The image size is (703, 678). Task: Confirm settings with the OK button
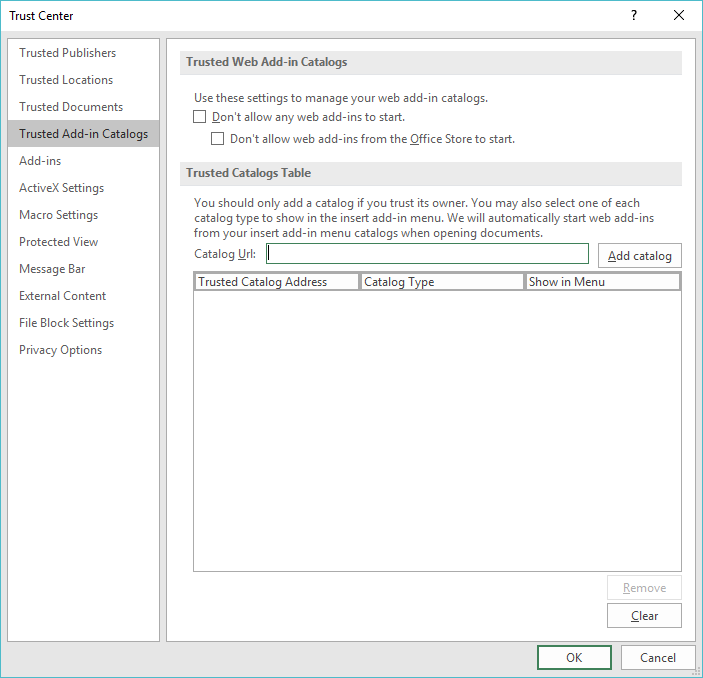574,658
